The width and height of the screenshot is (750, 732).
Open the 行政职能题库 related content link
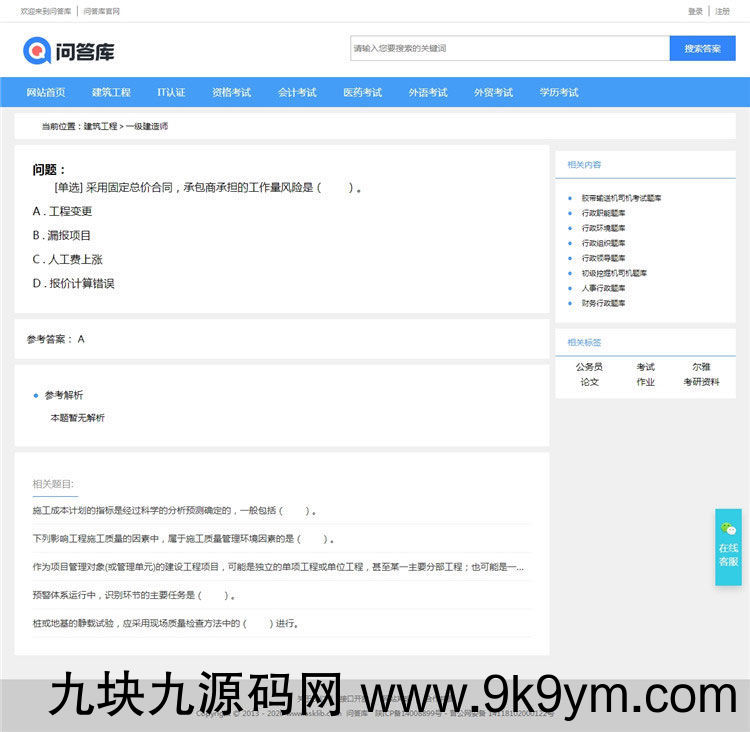(603, 213)
